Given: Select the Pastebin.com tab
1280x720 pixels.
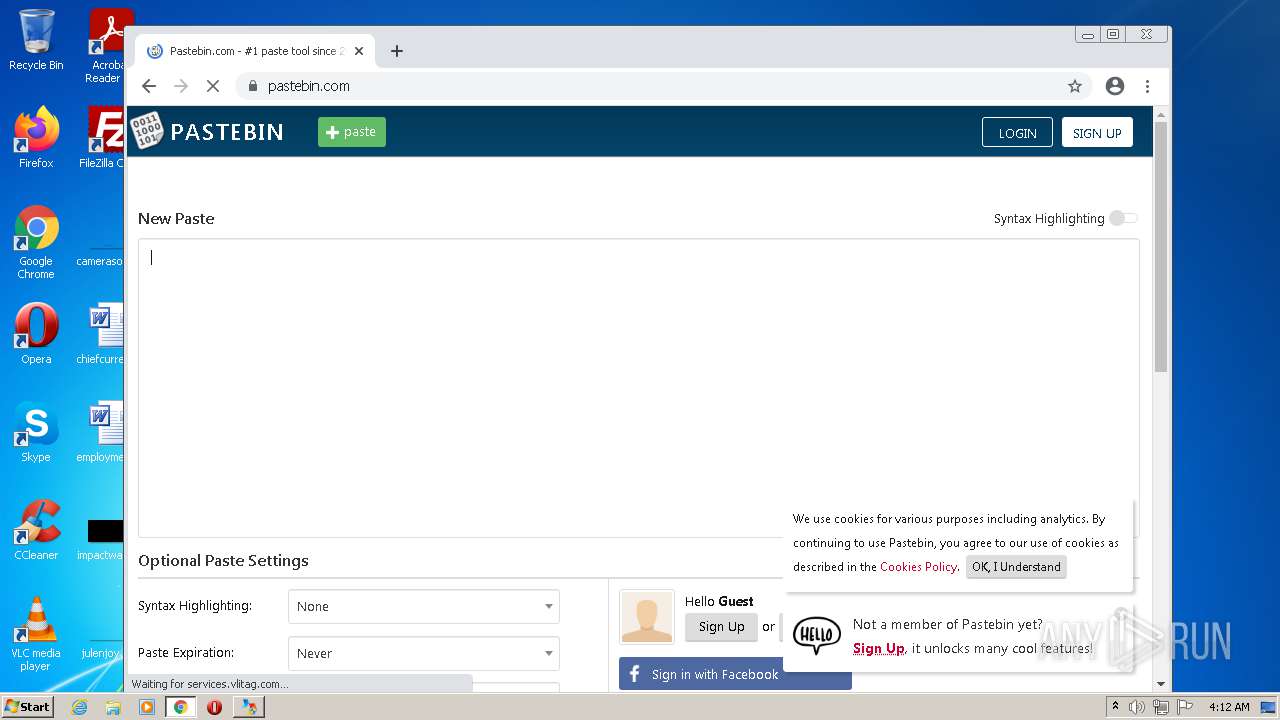Looking at the screenshot, I should tap(255, 51).
